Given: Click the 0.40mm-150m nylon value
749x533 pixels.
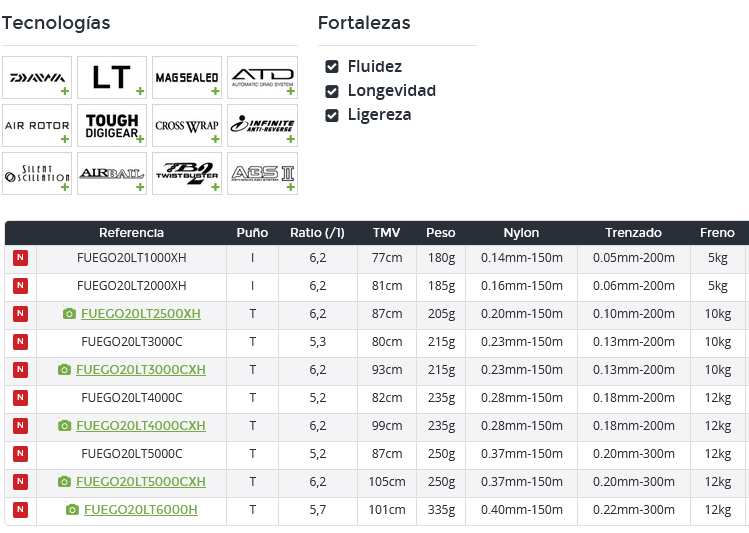Looking at the screenshot, I should tap(522, 510).
